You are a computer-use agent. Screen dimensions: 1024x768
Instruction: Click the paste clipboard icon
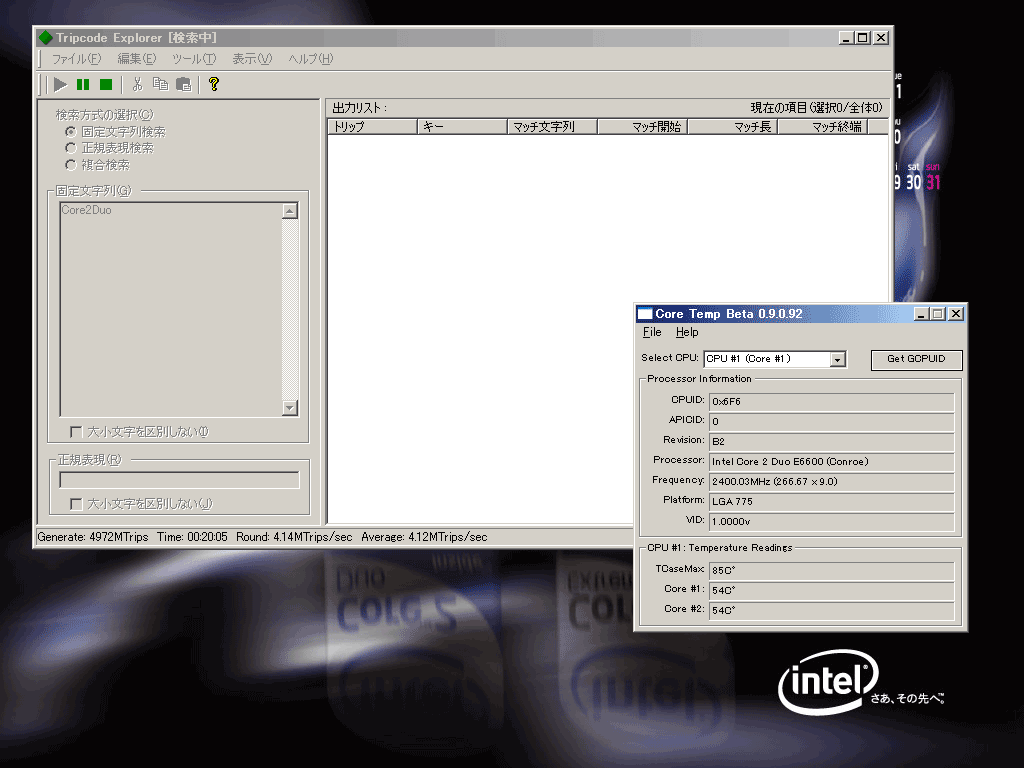coord(183,85)
